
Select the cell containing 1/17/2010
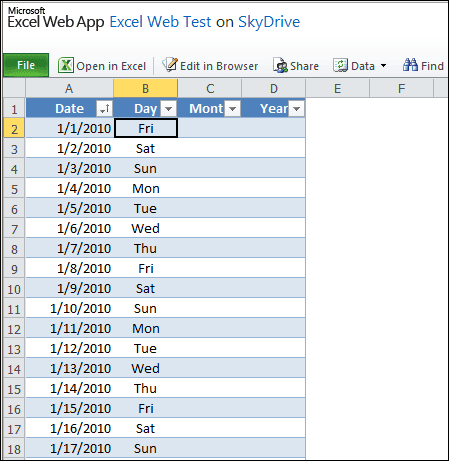click(x=69, y=448)
